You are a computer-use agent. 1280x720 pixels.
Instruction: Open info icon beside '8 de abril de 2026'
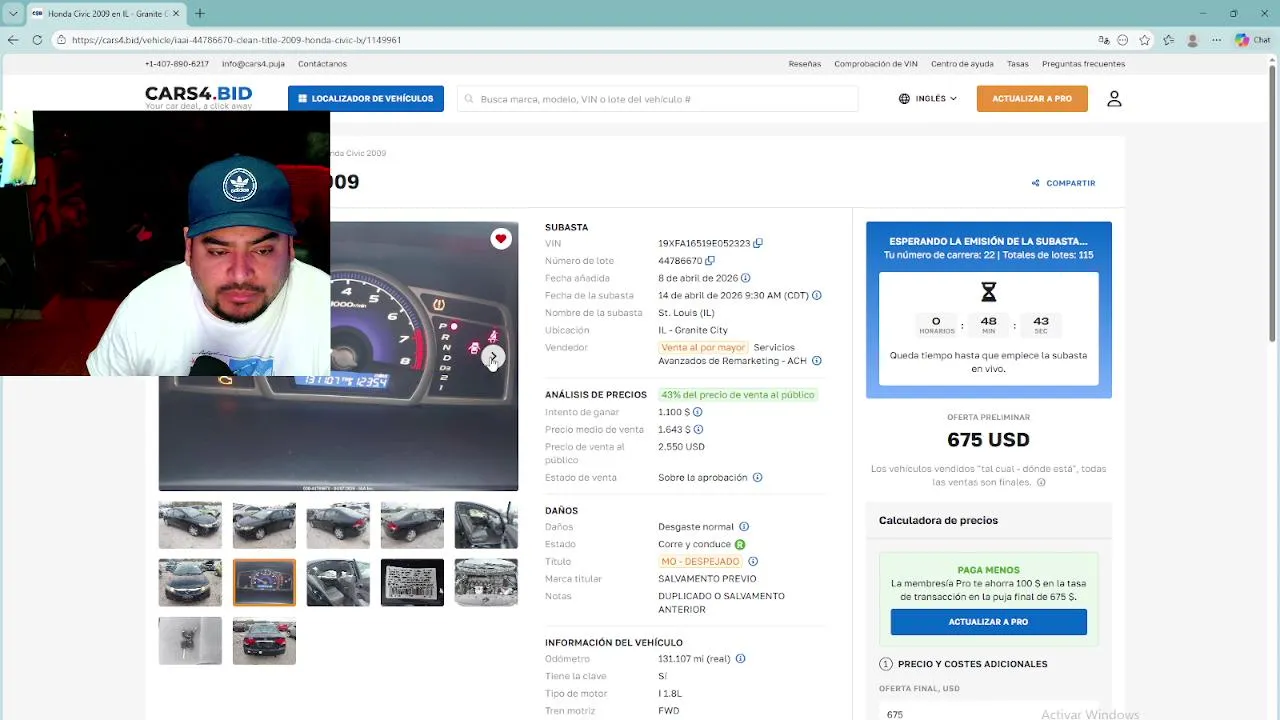(x=746, y=278)
